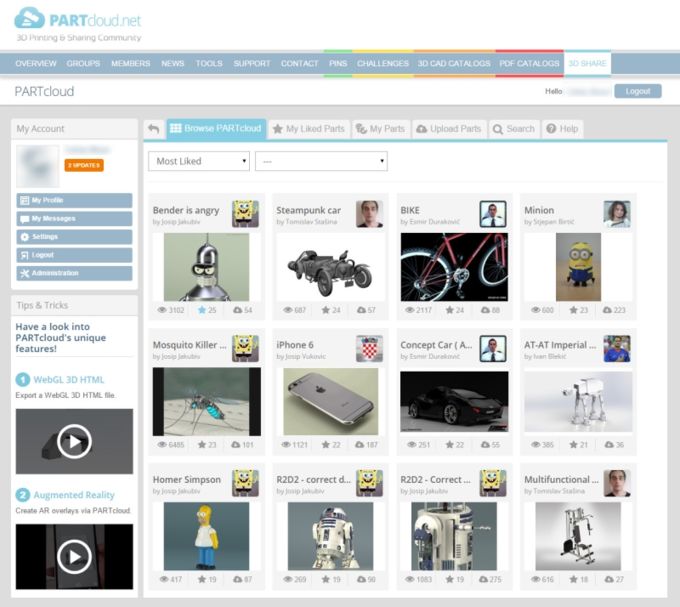
Task: Click the flag avatar on iPhone 6 card
Action: 369,349
